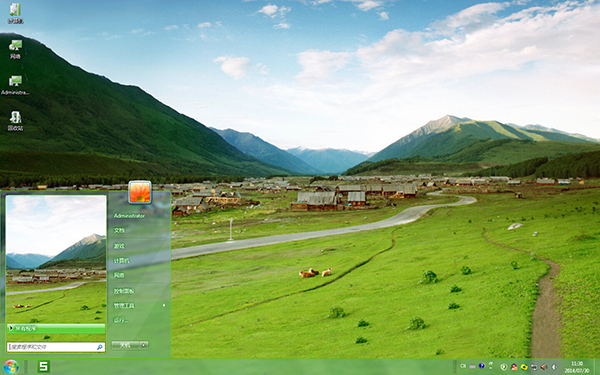The image size is (600, 375).
Task: Click the white volume tray icon
Action: (554, 367)
